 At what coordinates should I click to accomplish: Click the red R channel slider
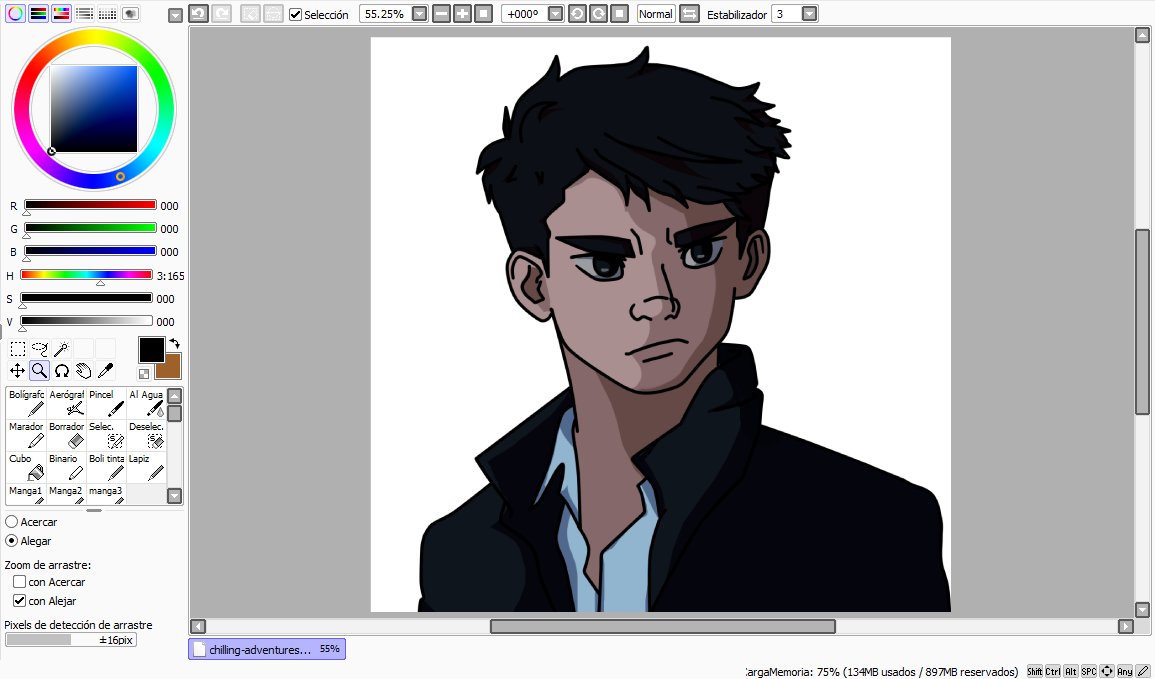[90, 205]
